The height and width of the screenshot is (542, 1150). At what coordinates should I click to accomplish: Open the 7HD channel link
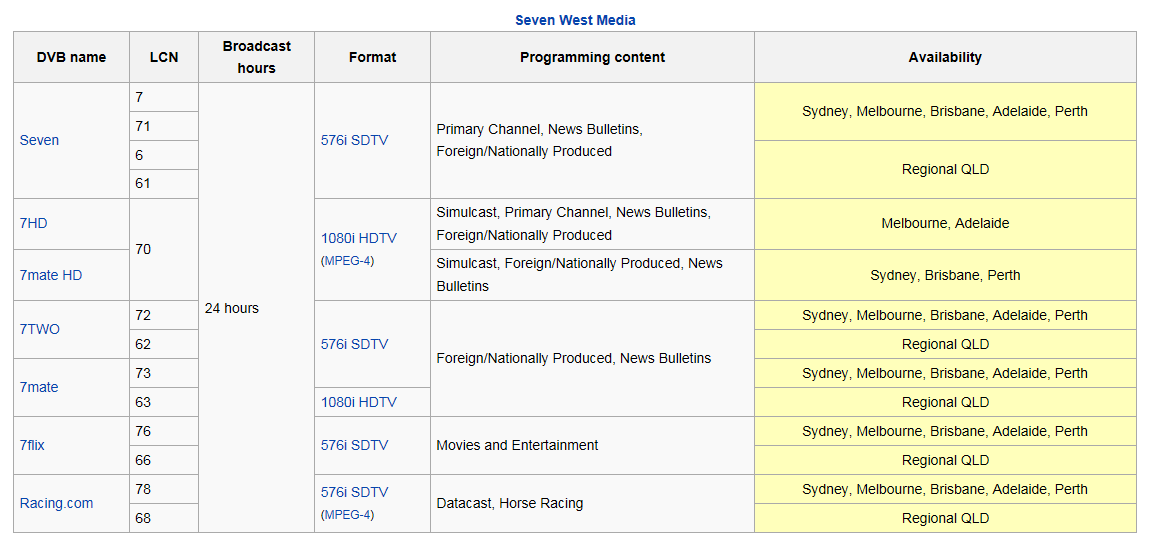point(33,223)
